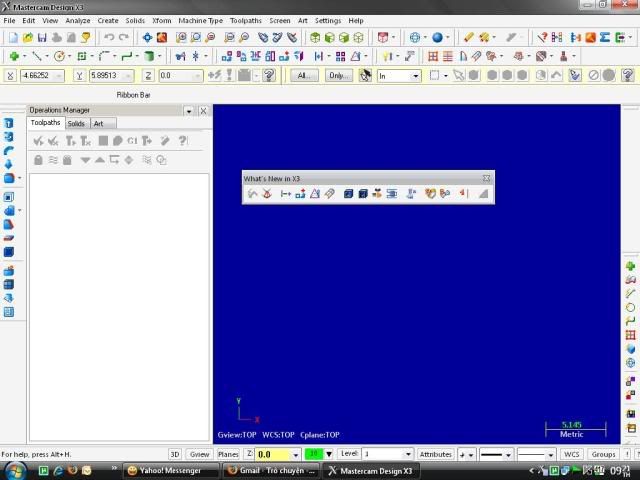Switch to Gmail window in taskbar
This screenshot has height=480, width=640.
[271, 471]
